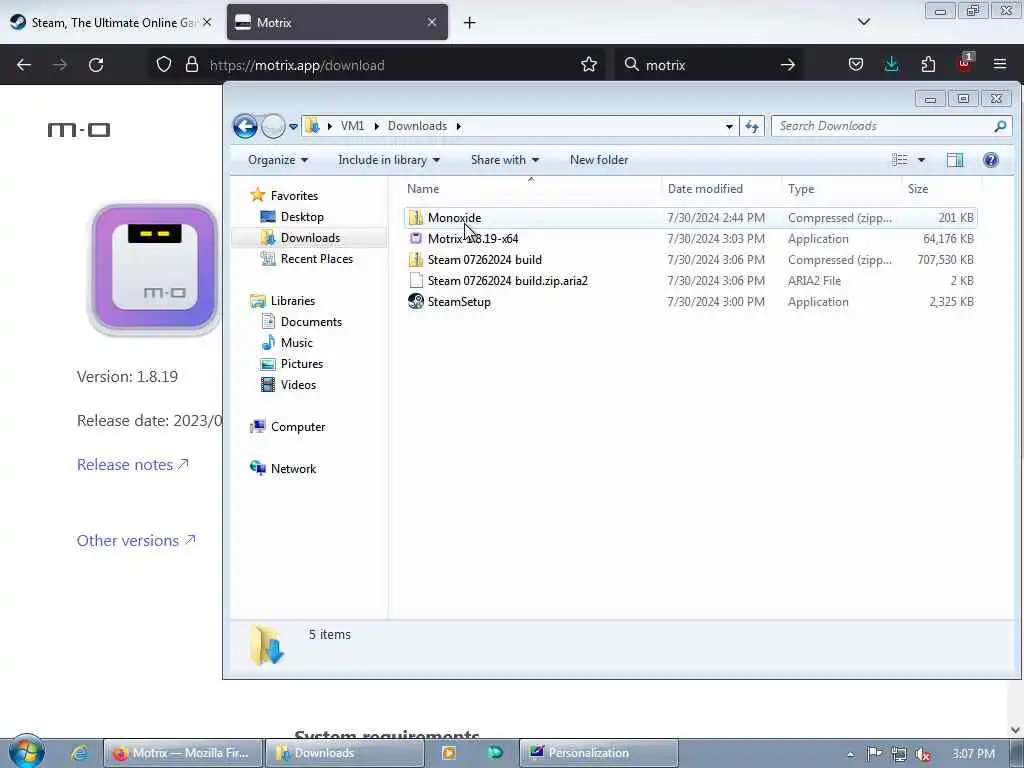Image resolution: width=1024 pixels, height=768 pixels.
Task: Sort by Type column header
Action: tap(841, 189)
